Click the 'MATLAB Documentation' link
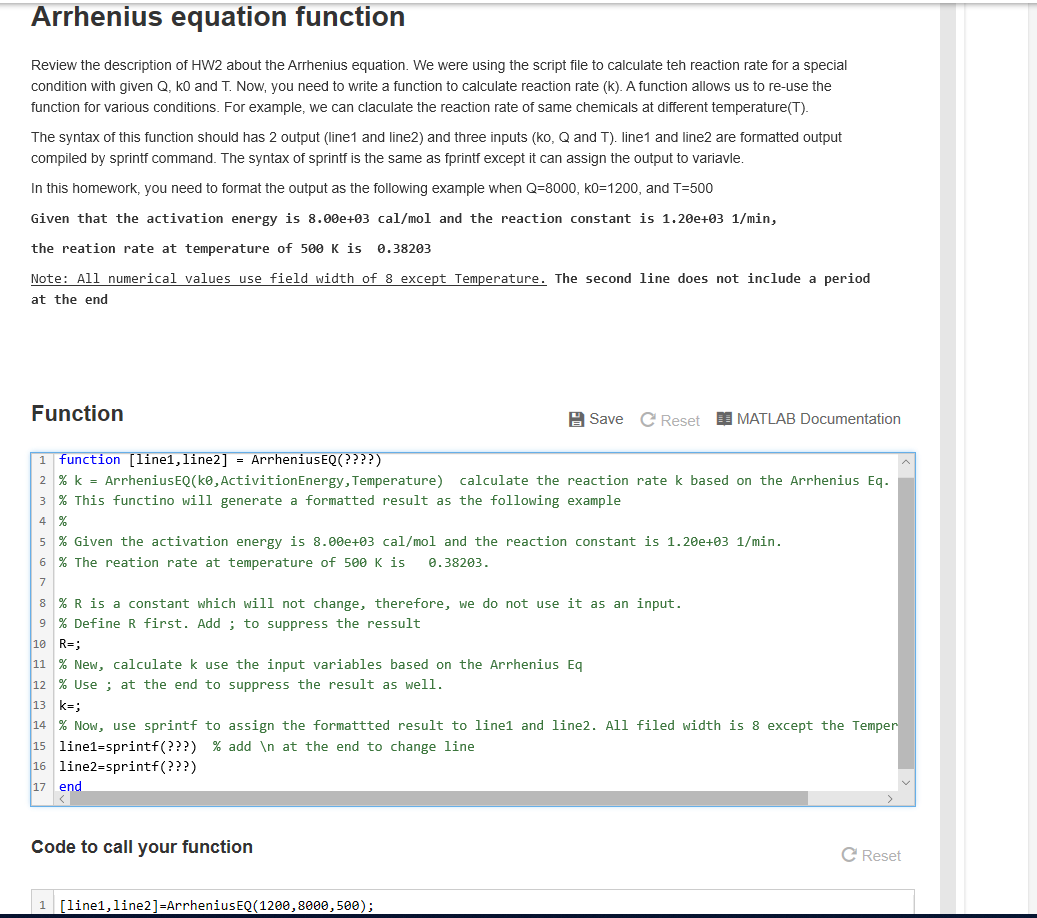 click(x=818, y=419)
